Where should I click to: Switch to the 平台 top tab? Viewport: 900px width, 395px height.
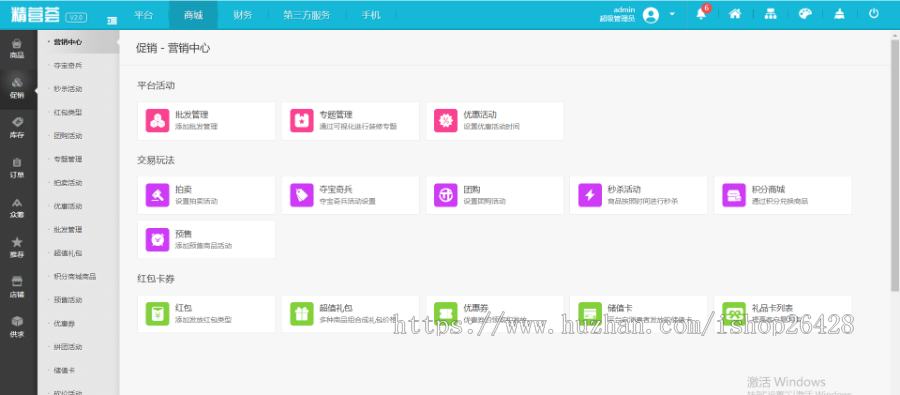click(x=143, y=15)
